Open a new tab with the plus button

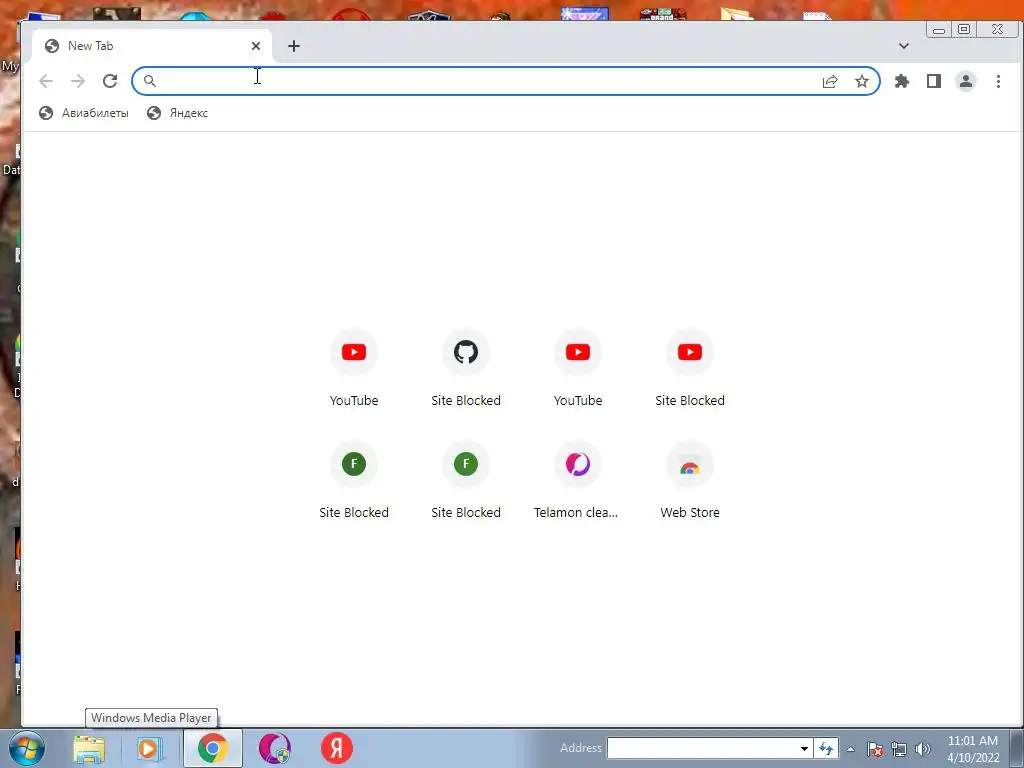pos(294,46)
